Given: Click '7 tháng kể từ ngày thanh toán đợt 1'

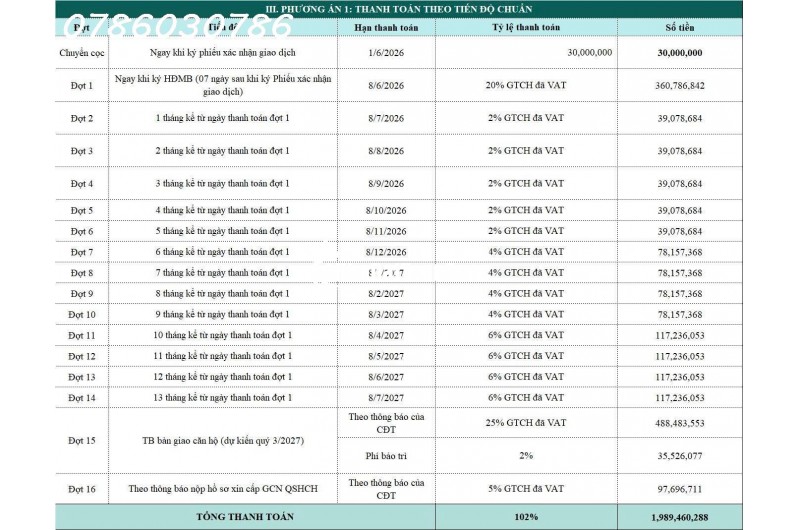Looking at the screenshot, I should pos(222,272).
